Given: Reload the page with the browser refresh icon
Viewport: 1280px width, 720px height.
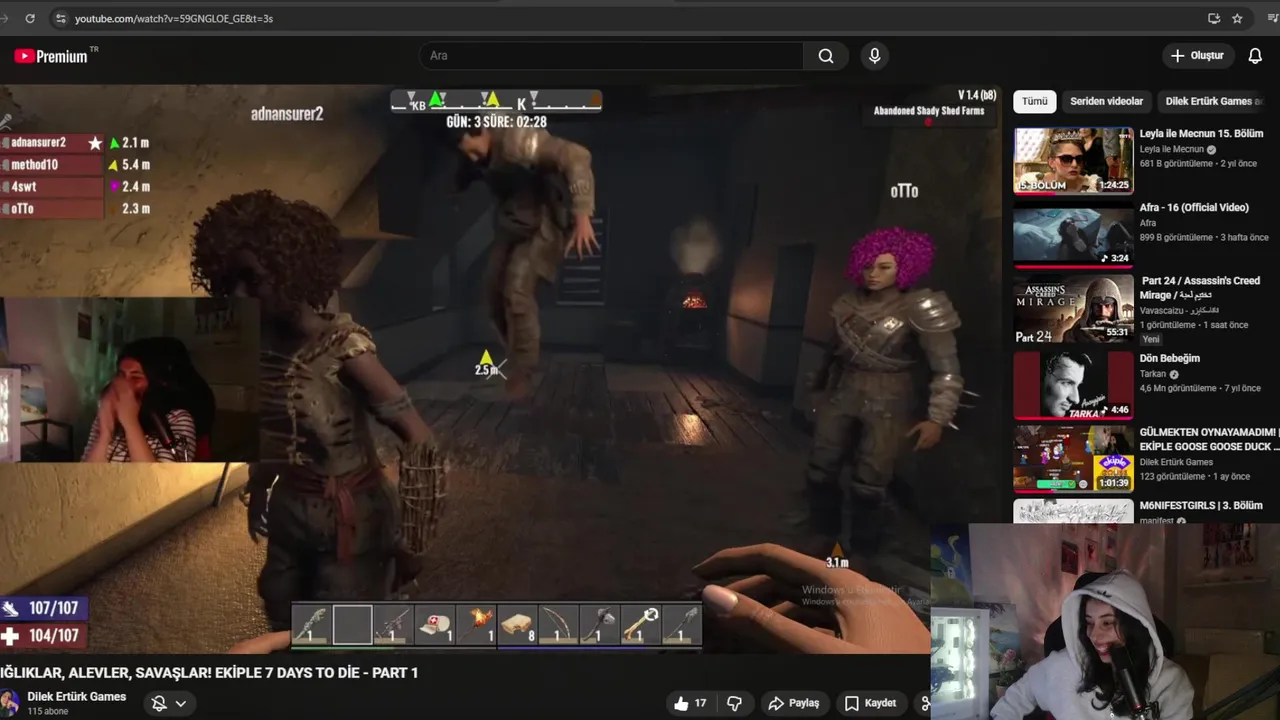Looking at the screenshot, I should (x=30, y=18).
